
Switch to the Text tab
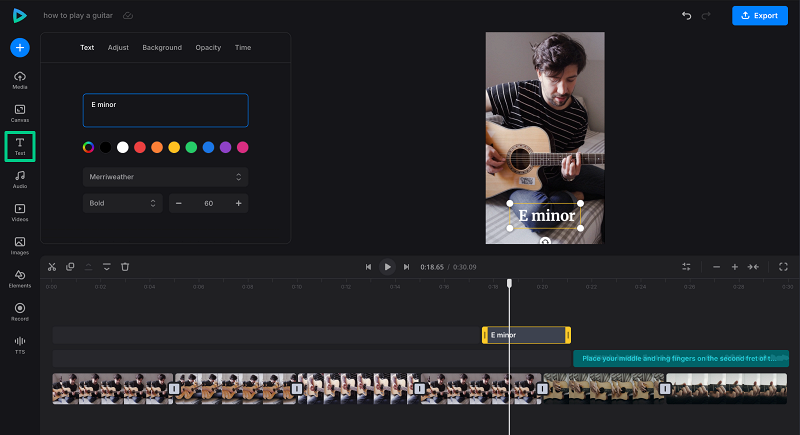coord(87,47)
